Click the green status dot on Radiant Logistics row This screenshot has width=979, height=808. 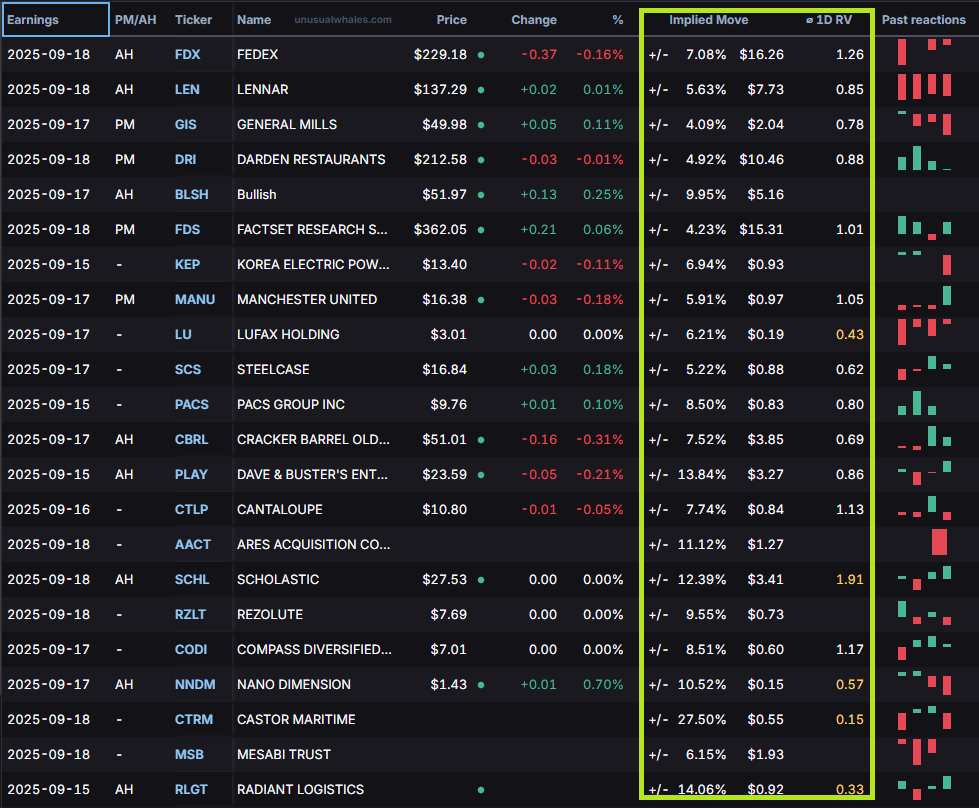tap(481, 790)
